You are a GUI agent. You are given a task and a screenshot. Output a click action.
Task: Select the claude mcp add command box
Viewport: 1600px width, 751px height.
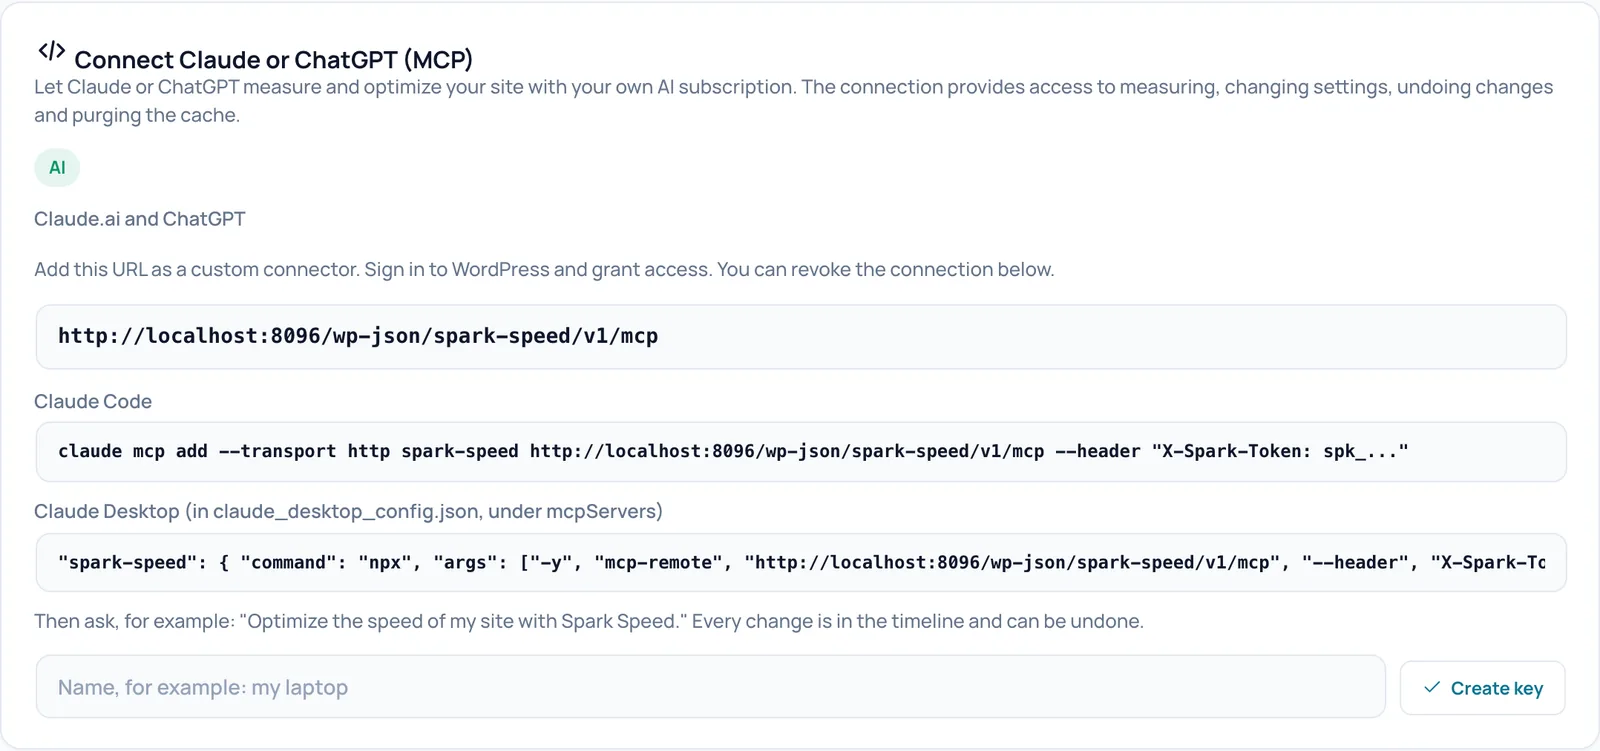pos(801,452)
